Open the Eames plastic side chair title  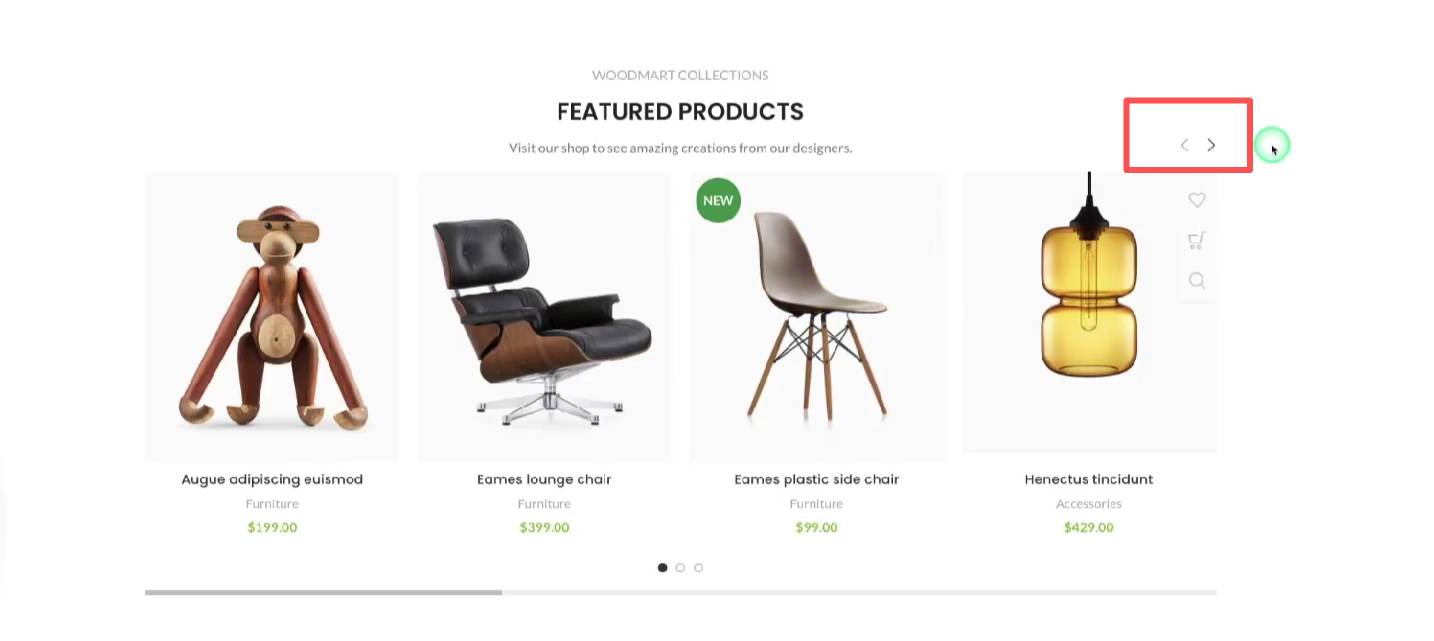tap(817, 479)
